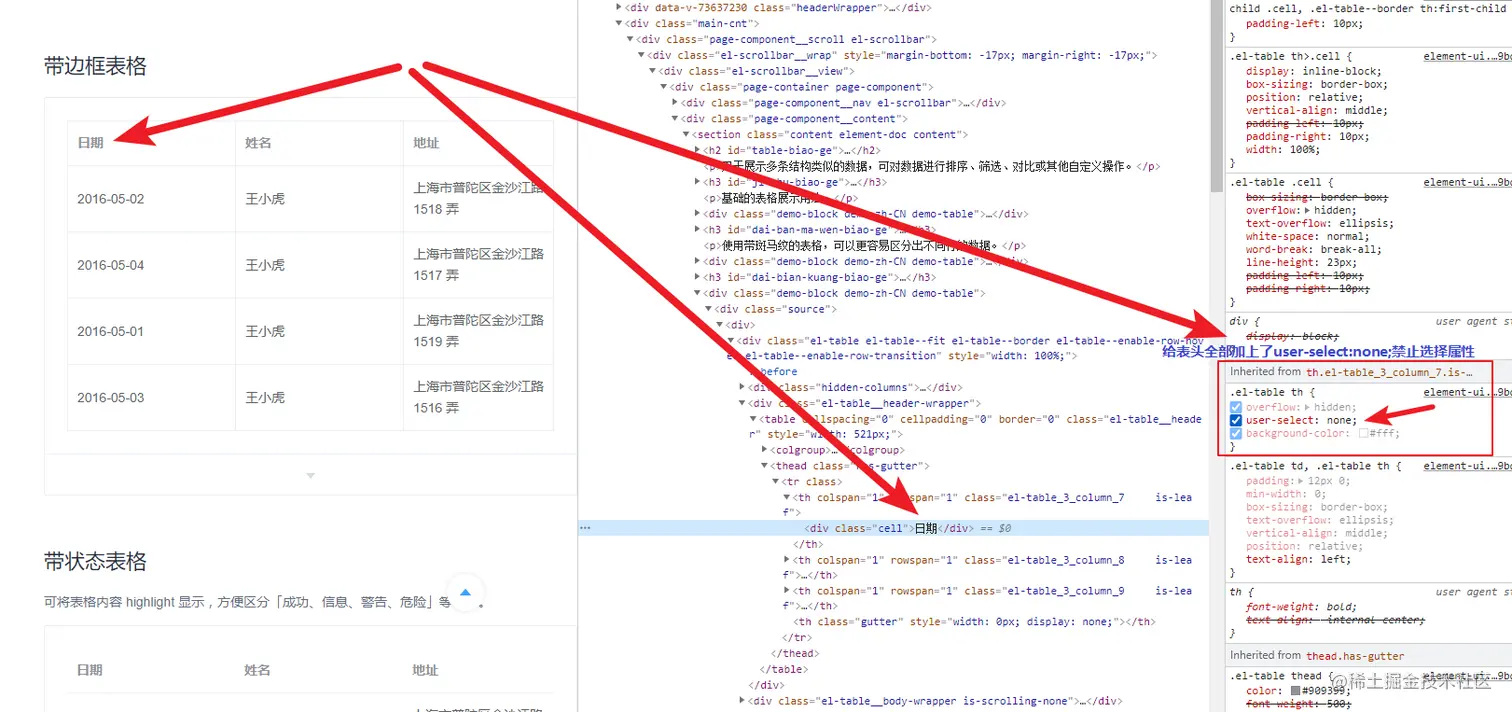Click the demo code expand caret

310,475
